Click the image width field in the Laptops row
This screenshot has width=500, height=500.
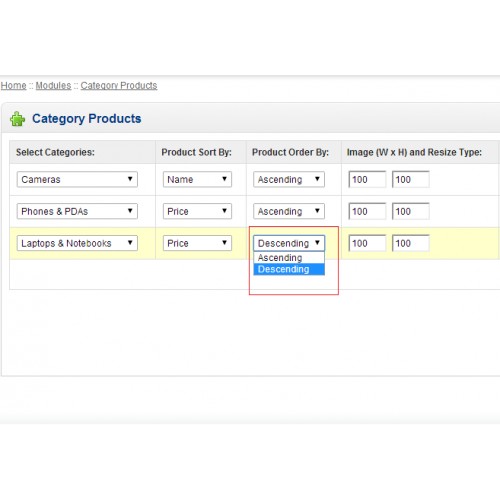[x=367, y=243]
